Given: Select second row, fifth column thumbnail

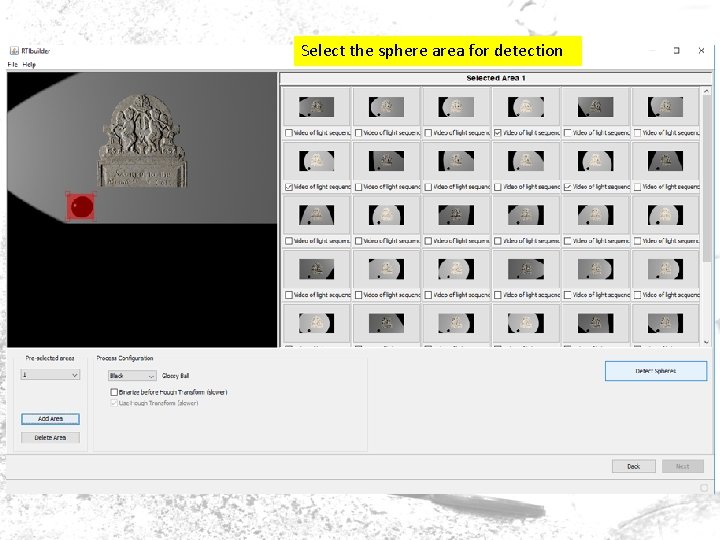Looking at the screenshot, I should pyautogui.click(x=596, y=161).
